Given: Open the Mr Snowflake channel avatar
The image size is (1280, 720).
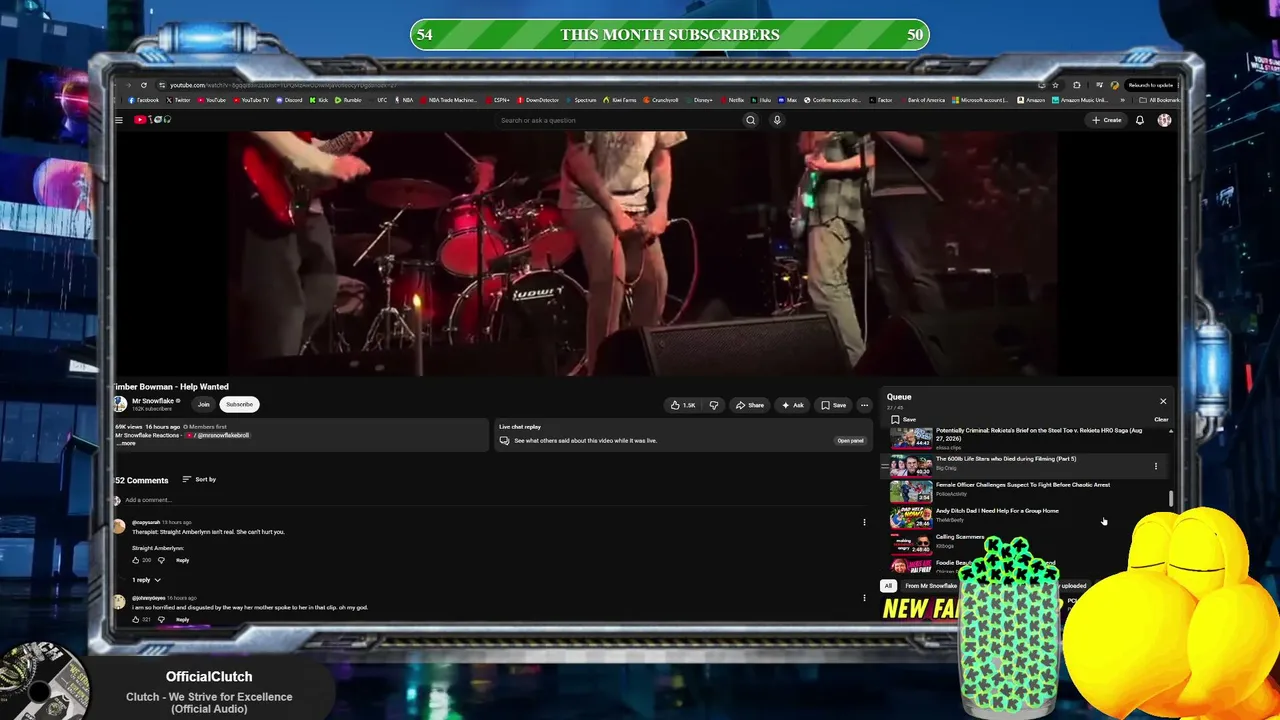Looking at the screenshot, I should pos(120,404).
